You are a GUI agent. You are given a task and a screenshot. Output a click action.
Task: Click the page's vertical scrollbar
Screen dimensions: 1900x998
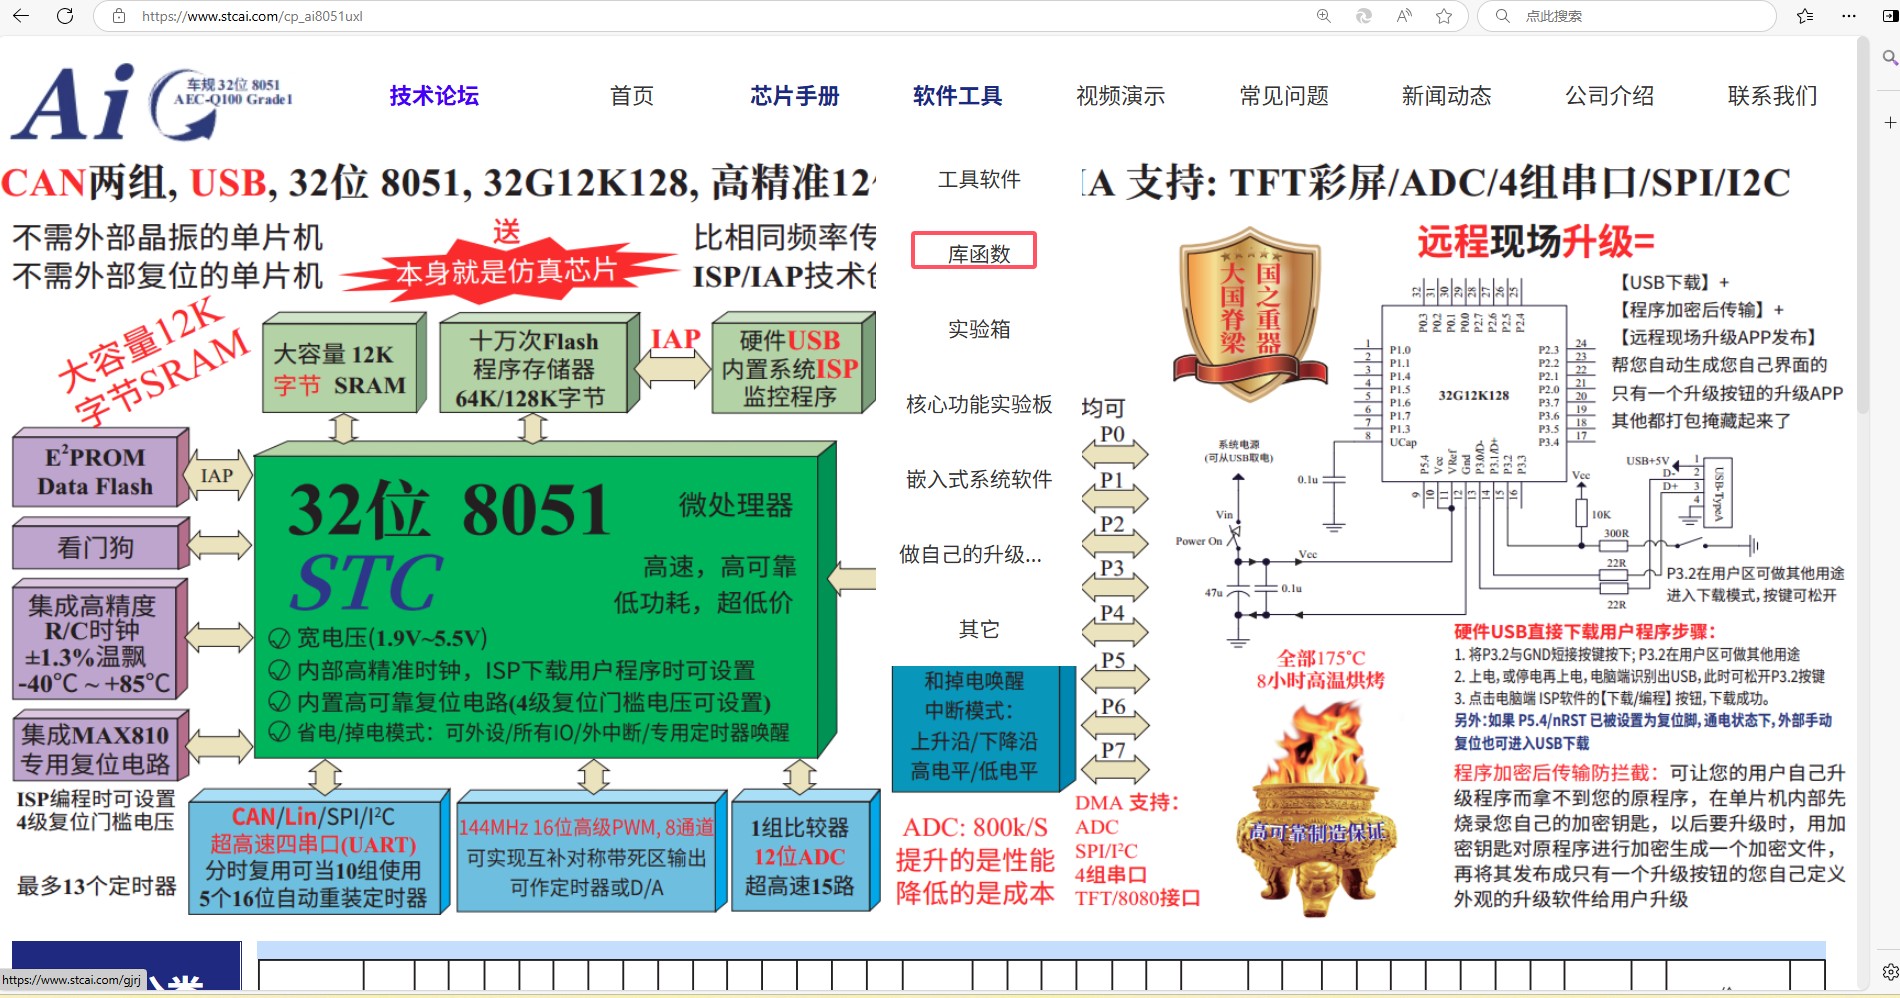[x=1863, y=225]
